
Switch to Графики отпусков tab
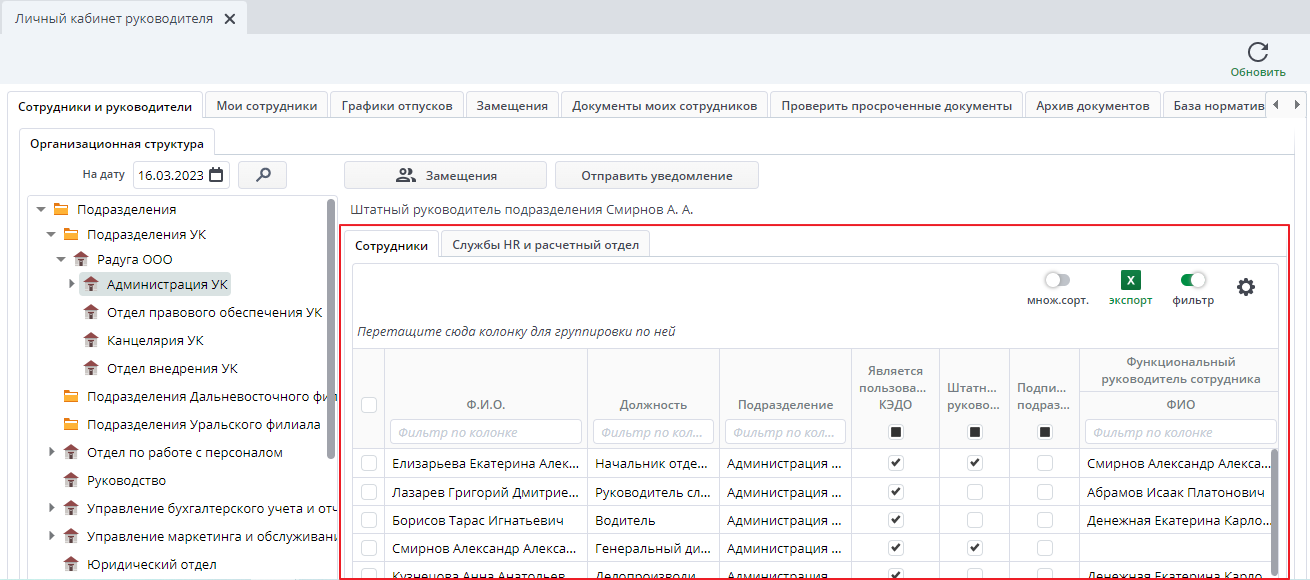click(x=397, y=106)
